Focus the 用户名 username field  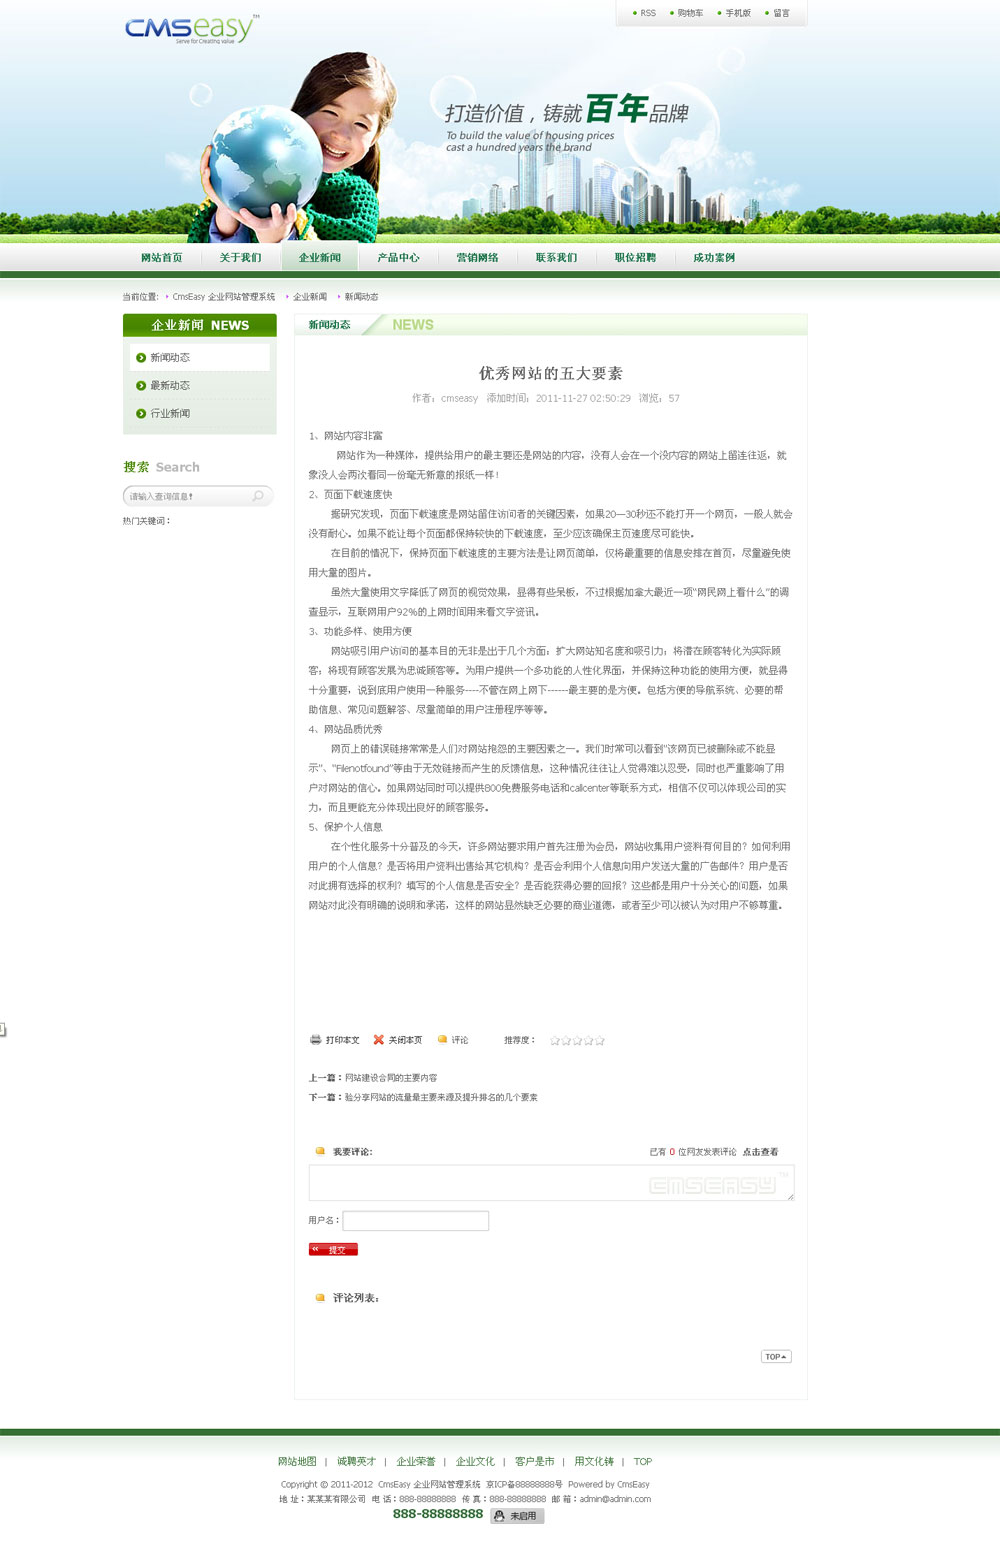415,1221
